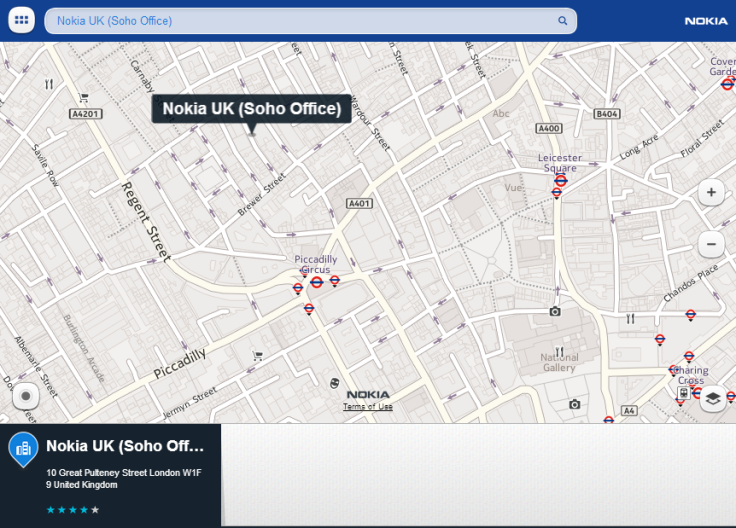Open the map layers button
The height and width of the screenshot is (528, 736).
click(x=713, y=399)
